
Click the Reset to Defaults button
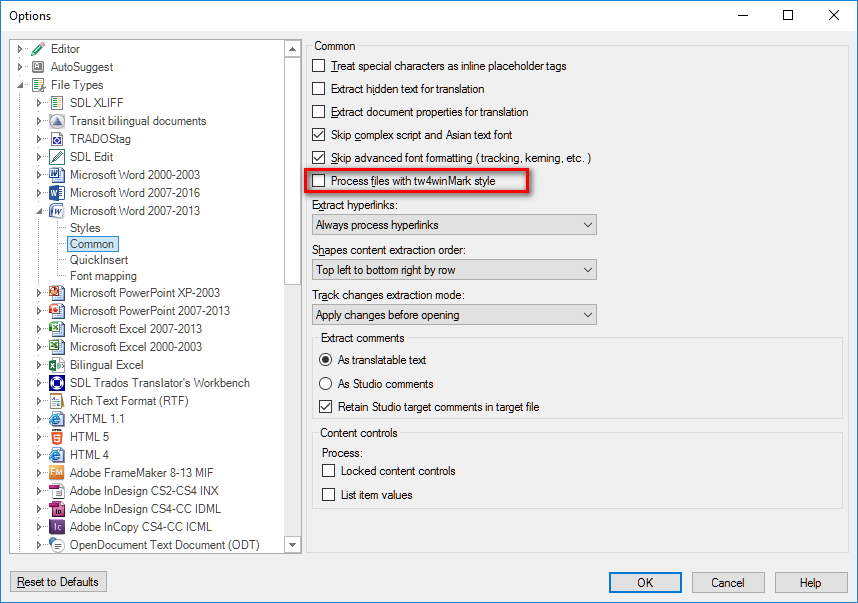point(58,582)
